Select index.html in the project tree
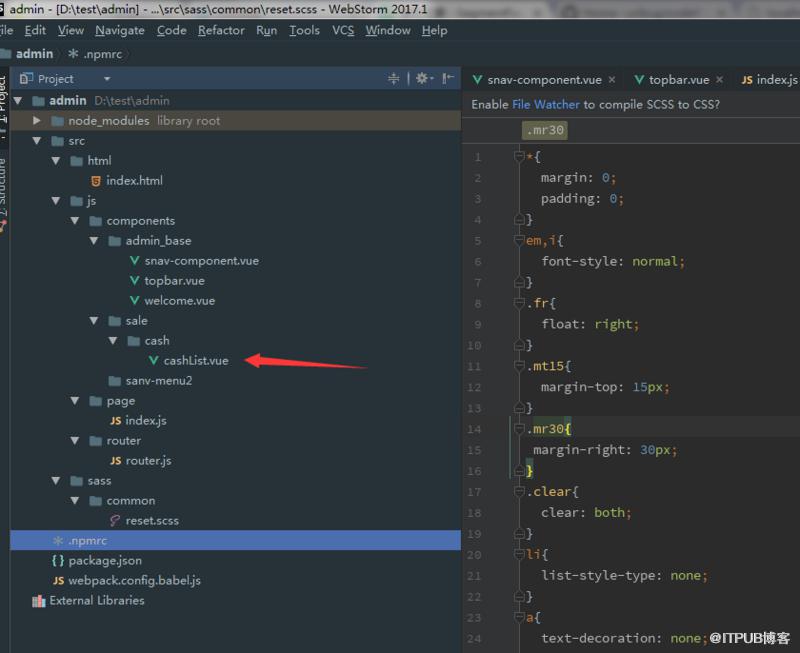Screen dimensions: 800x653 [134, 181]
